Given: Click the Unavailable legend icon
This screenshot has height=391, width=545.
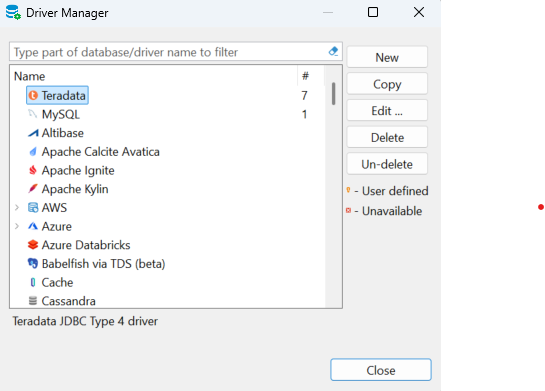Looking at the screenshot, I should coord(349,210).
